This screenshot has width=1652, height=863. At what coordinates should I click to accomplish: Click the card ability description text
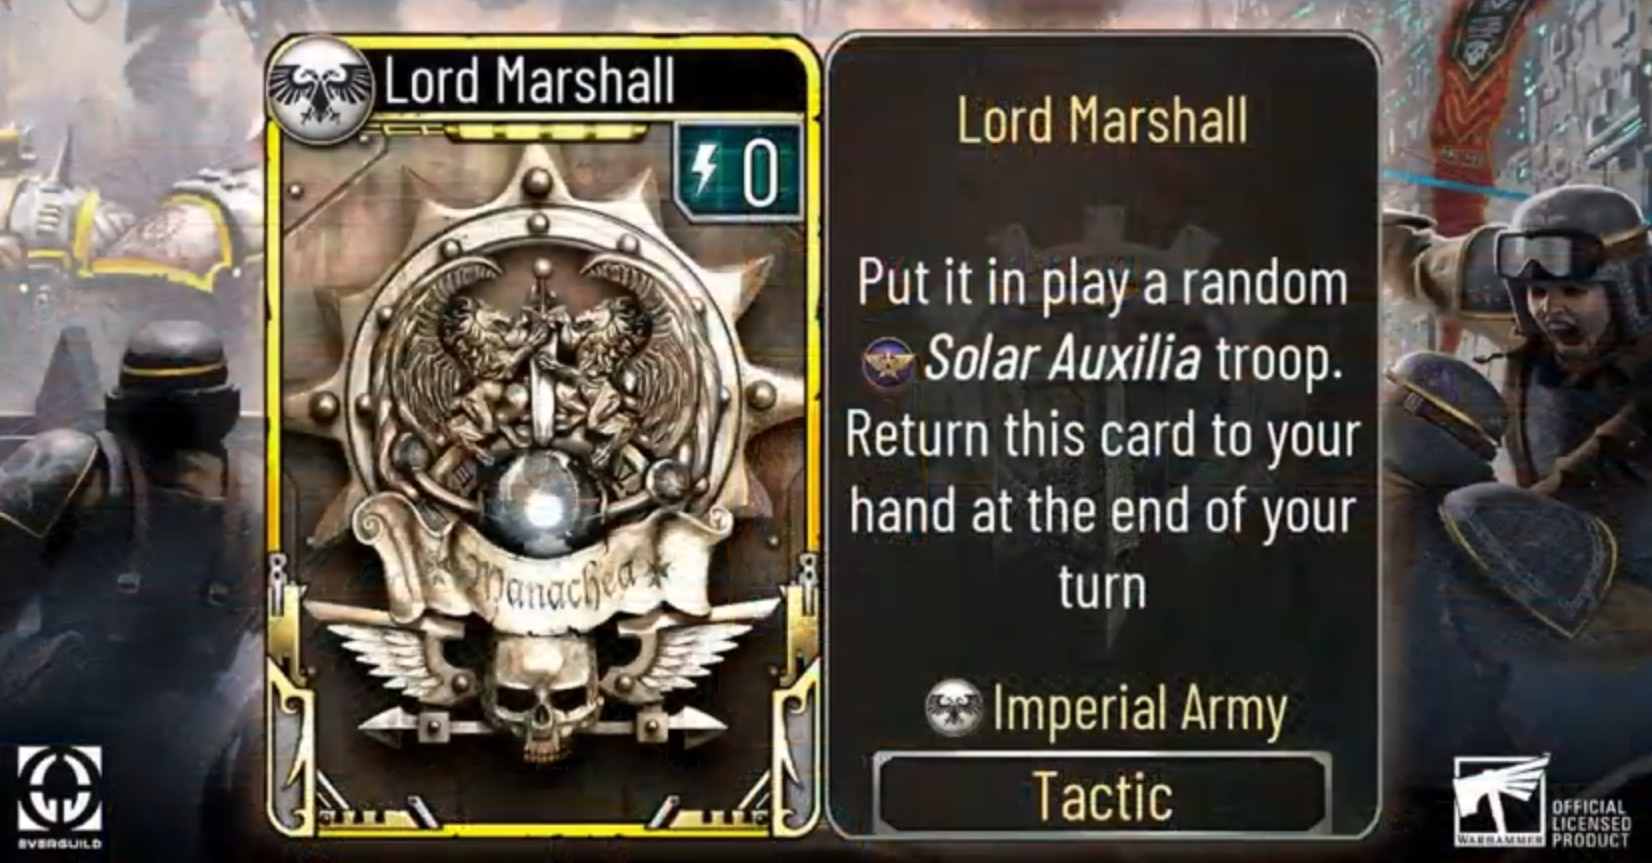(1102, 435)
